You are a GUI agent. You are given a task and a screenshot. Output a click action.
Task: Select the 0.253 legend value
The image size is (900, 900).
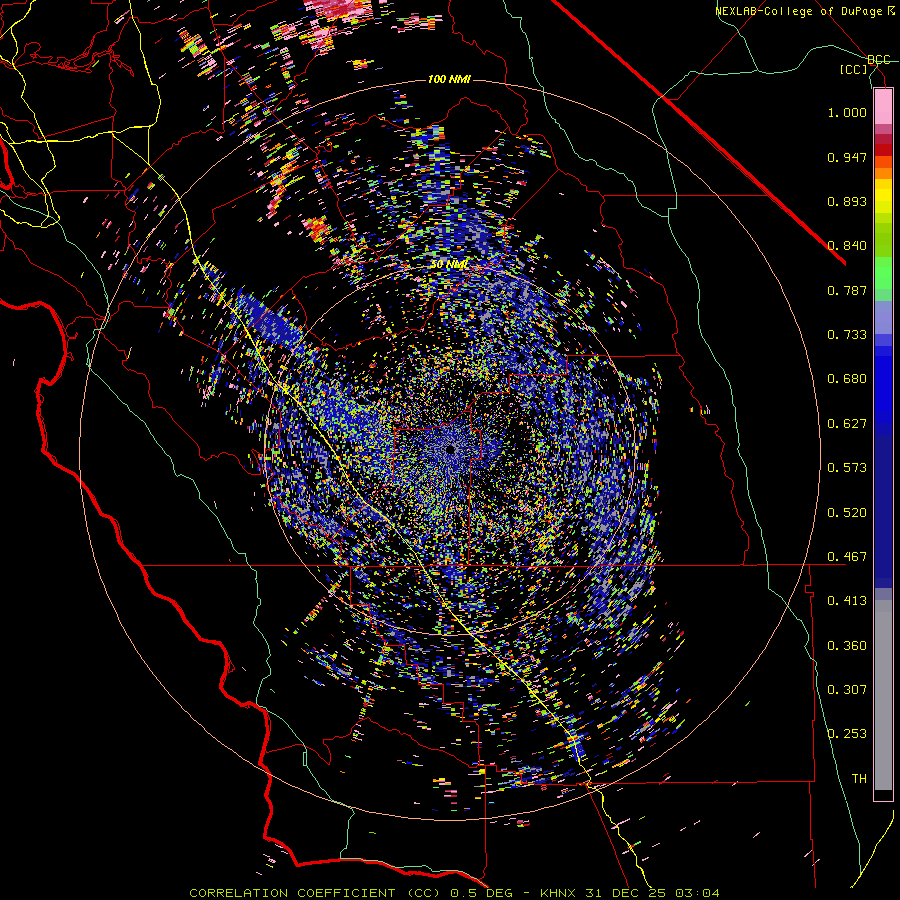pos(847,734)
